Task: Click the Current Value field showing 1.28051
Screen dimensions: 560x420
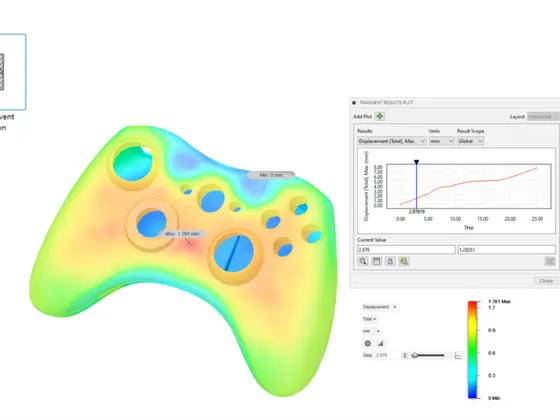Action: pos(507,250)
